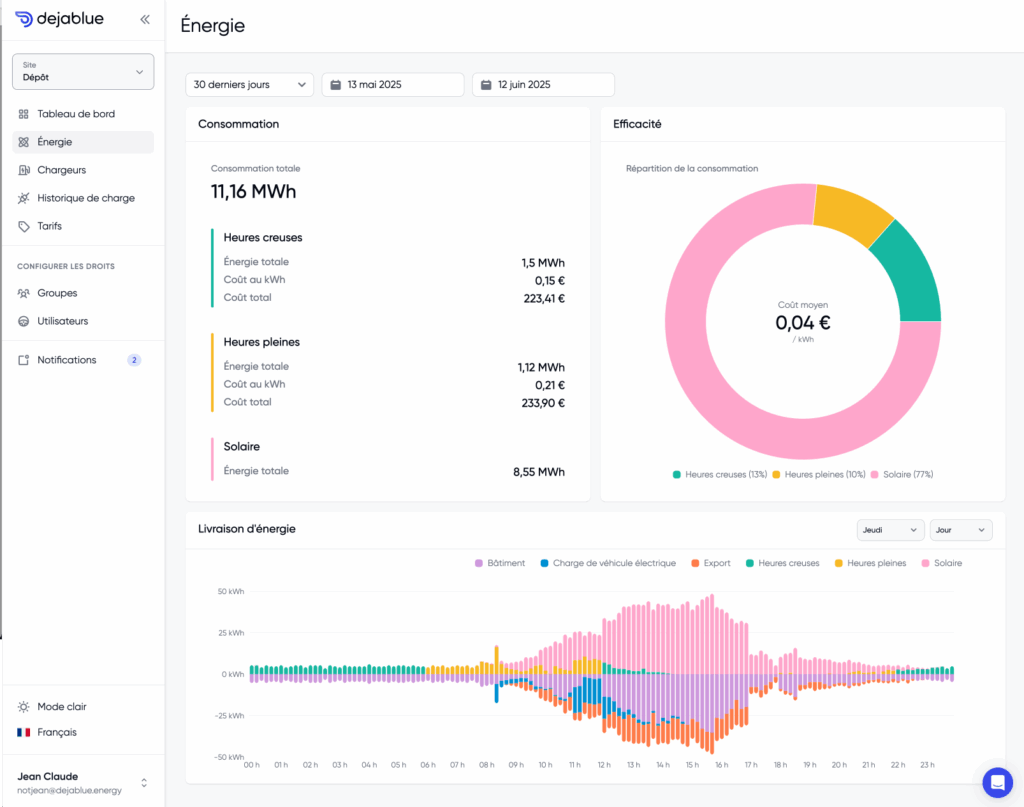Toggle Charge de véhicule électrique legend series
Image resolution: width=1024 pixels, height=807 pixels.
click(608, 563)
